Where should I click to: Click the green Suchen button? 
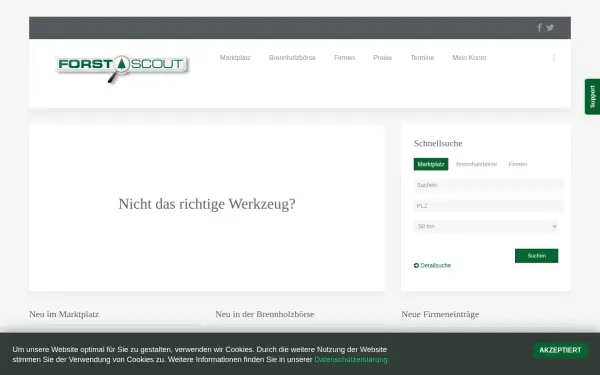[x=536, y=256]
